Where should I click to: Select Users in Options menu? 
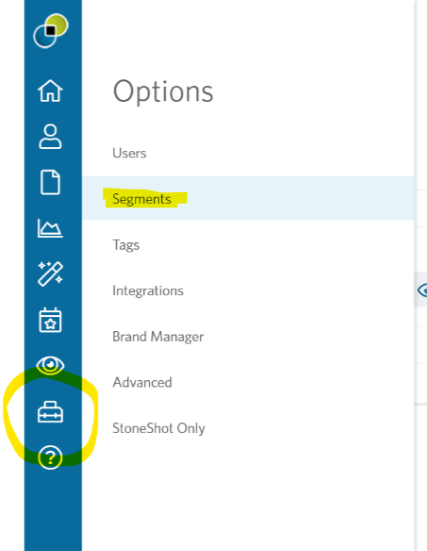point(129,153)
